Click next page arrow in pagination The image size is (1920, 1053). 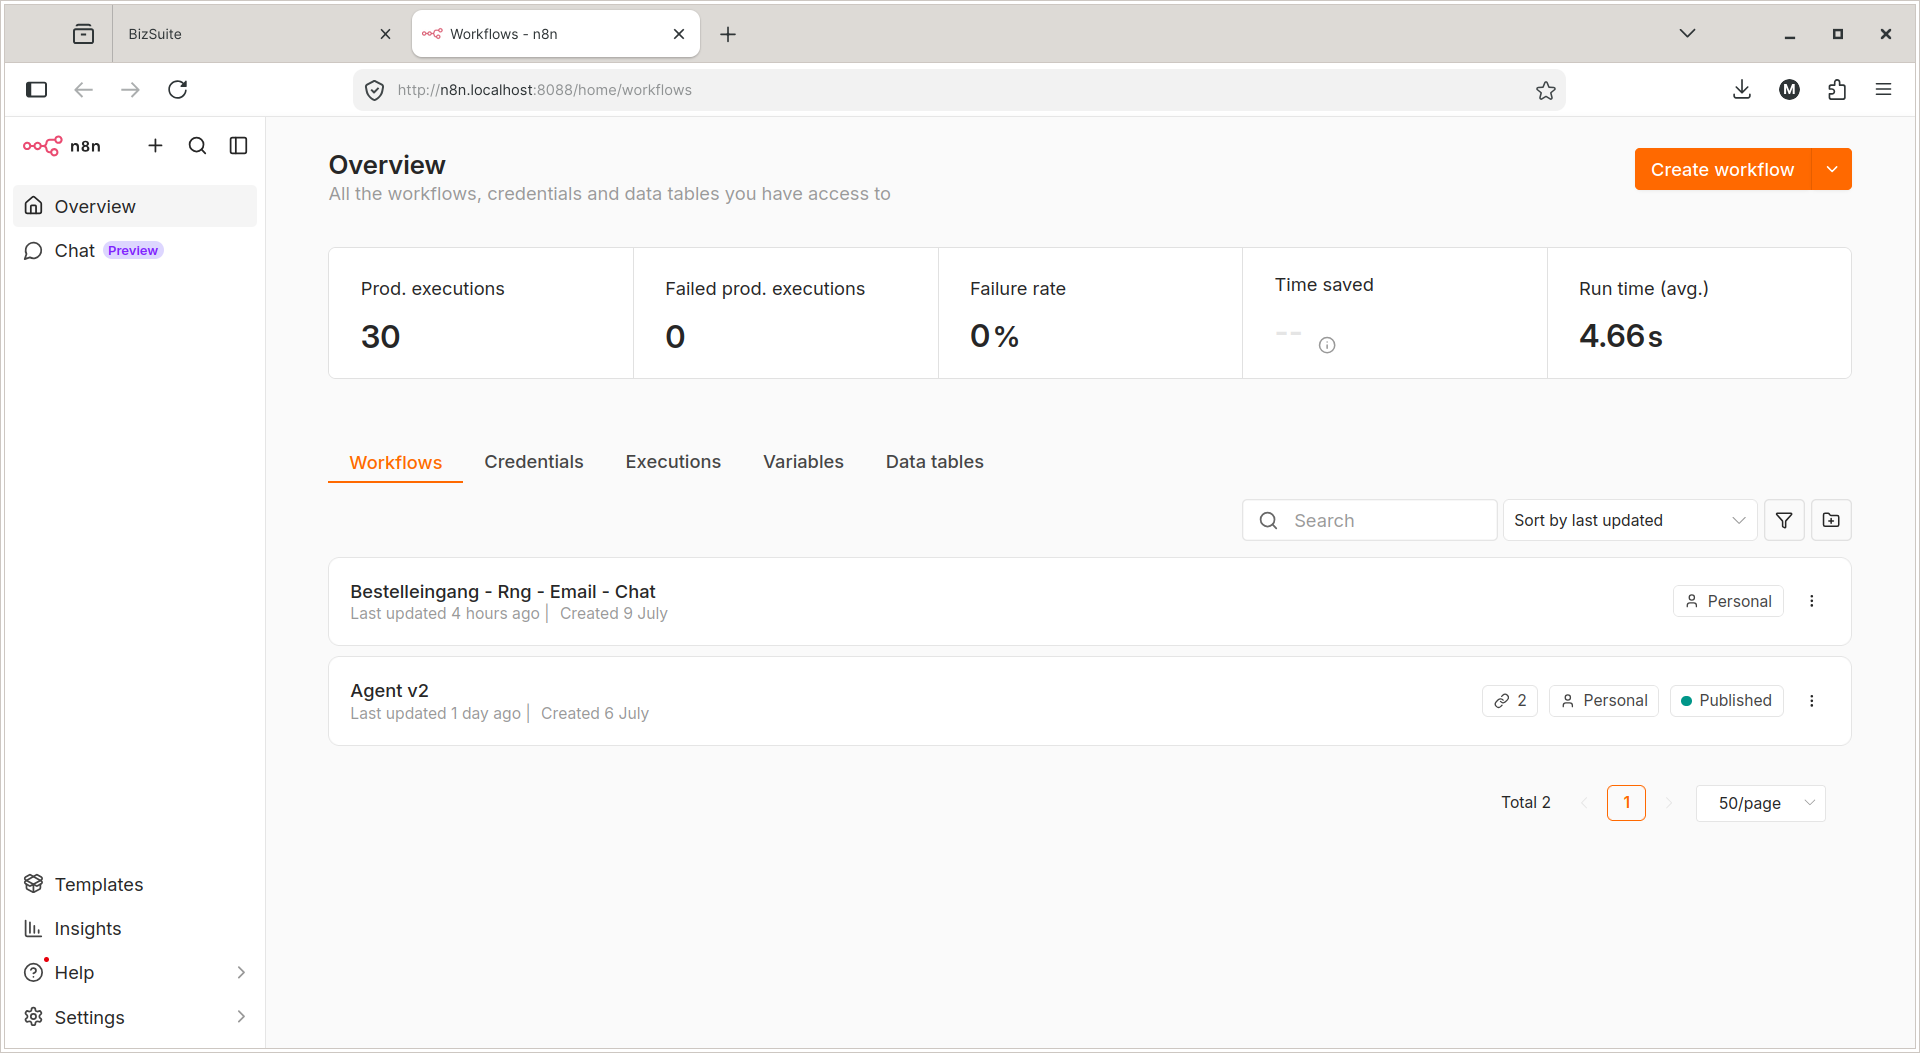tap(1668, 803)
